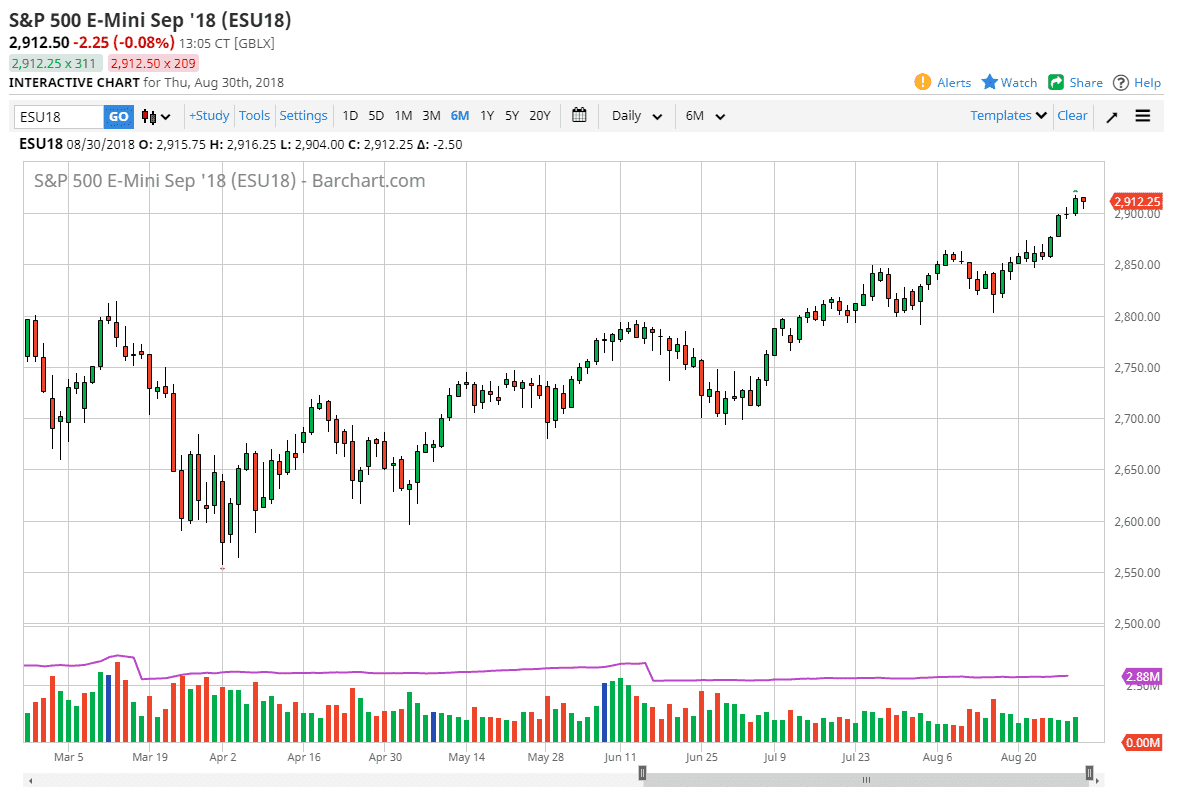The image size is (1186, 787).
Task: Open the chart Settings menu
Action: [x=303, y=115]
